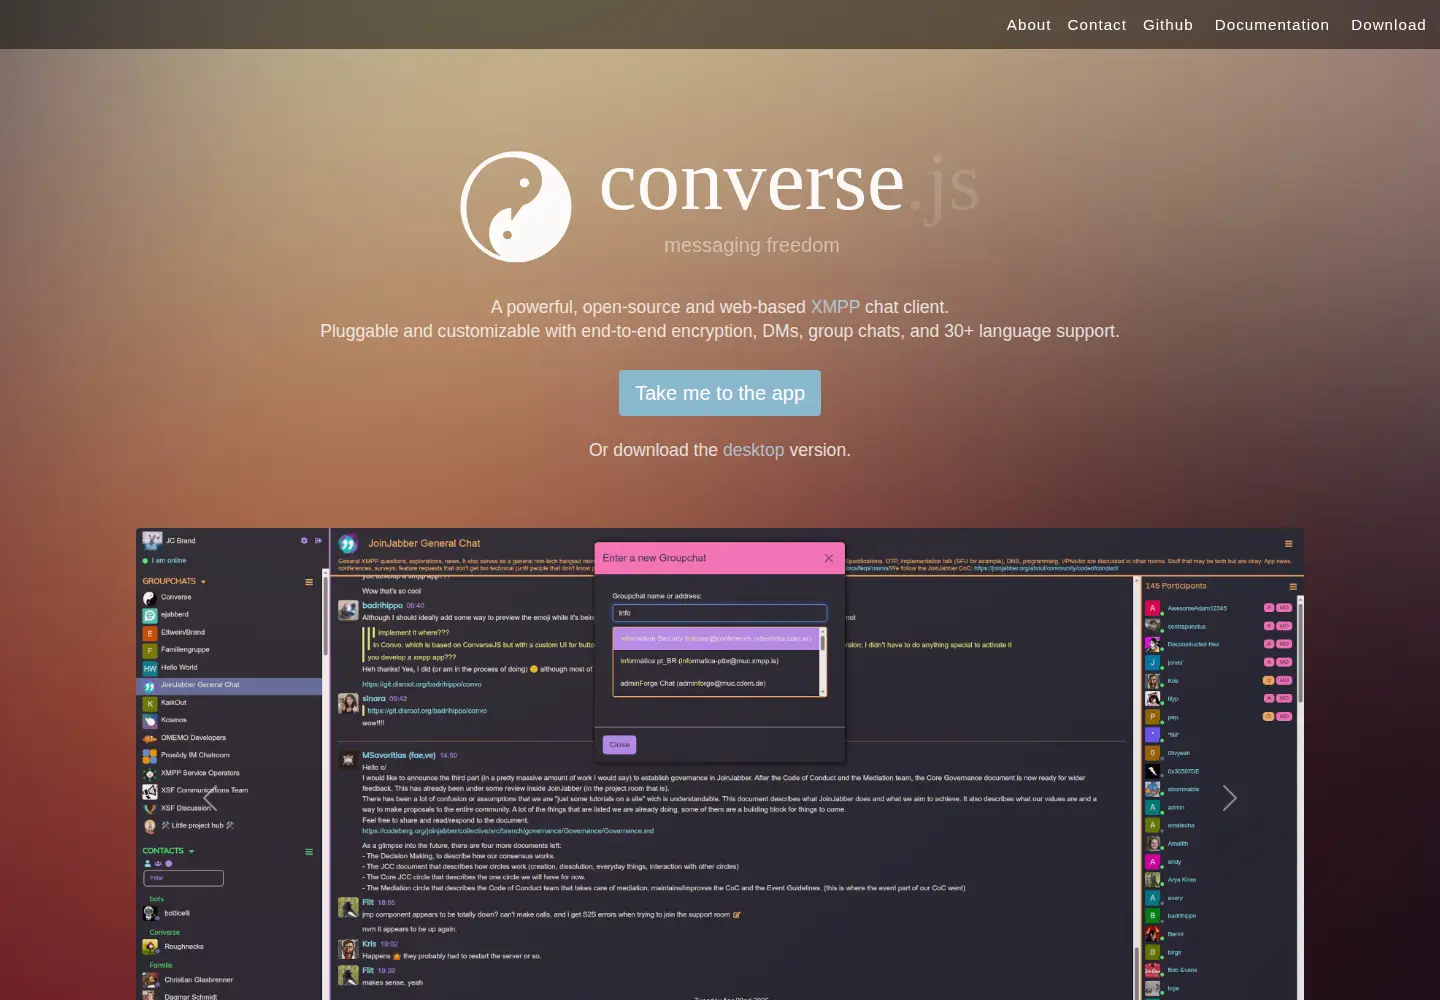Collapse the GROUPCHATS section arrow
This screenshot has width=1440, height=1000.
click(x=203, y=582)
